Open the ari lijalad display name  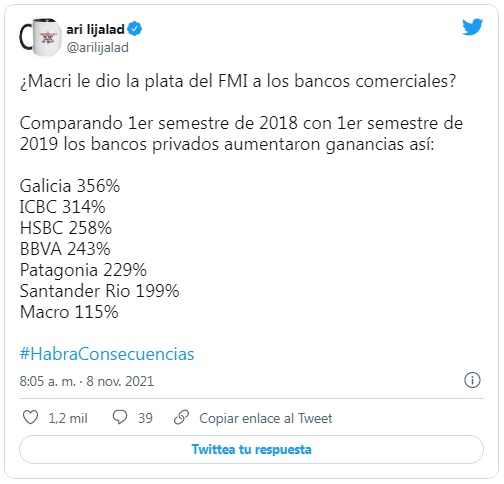96,29
